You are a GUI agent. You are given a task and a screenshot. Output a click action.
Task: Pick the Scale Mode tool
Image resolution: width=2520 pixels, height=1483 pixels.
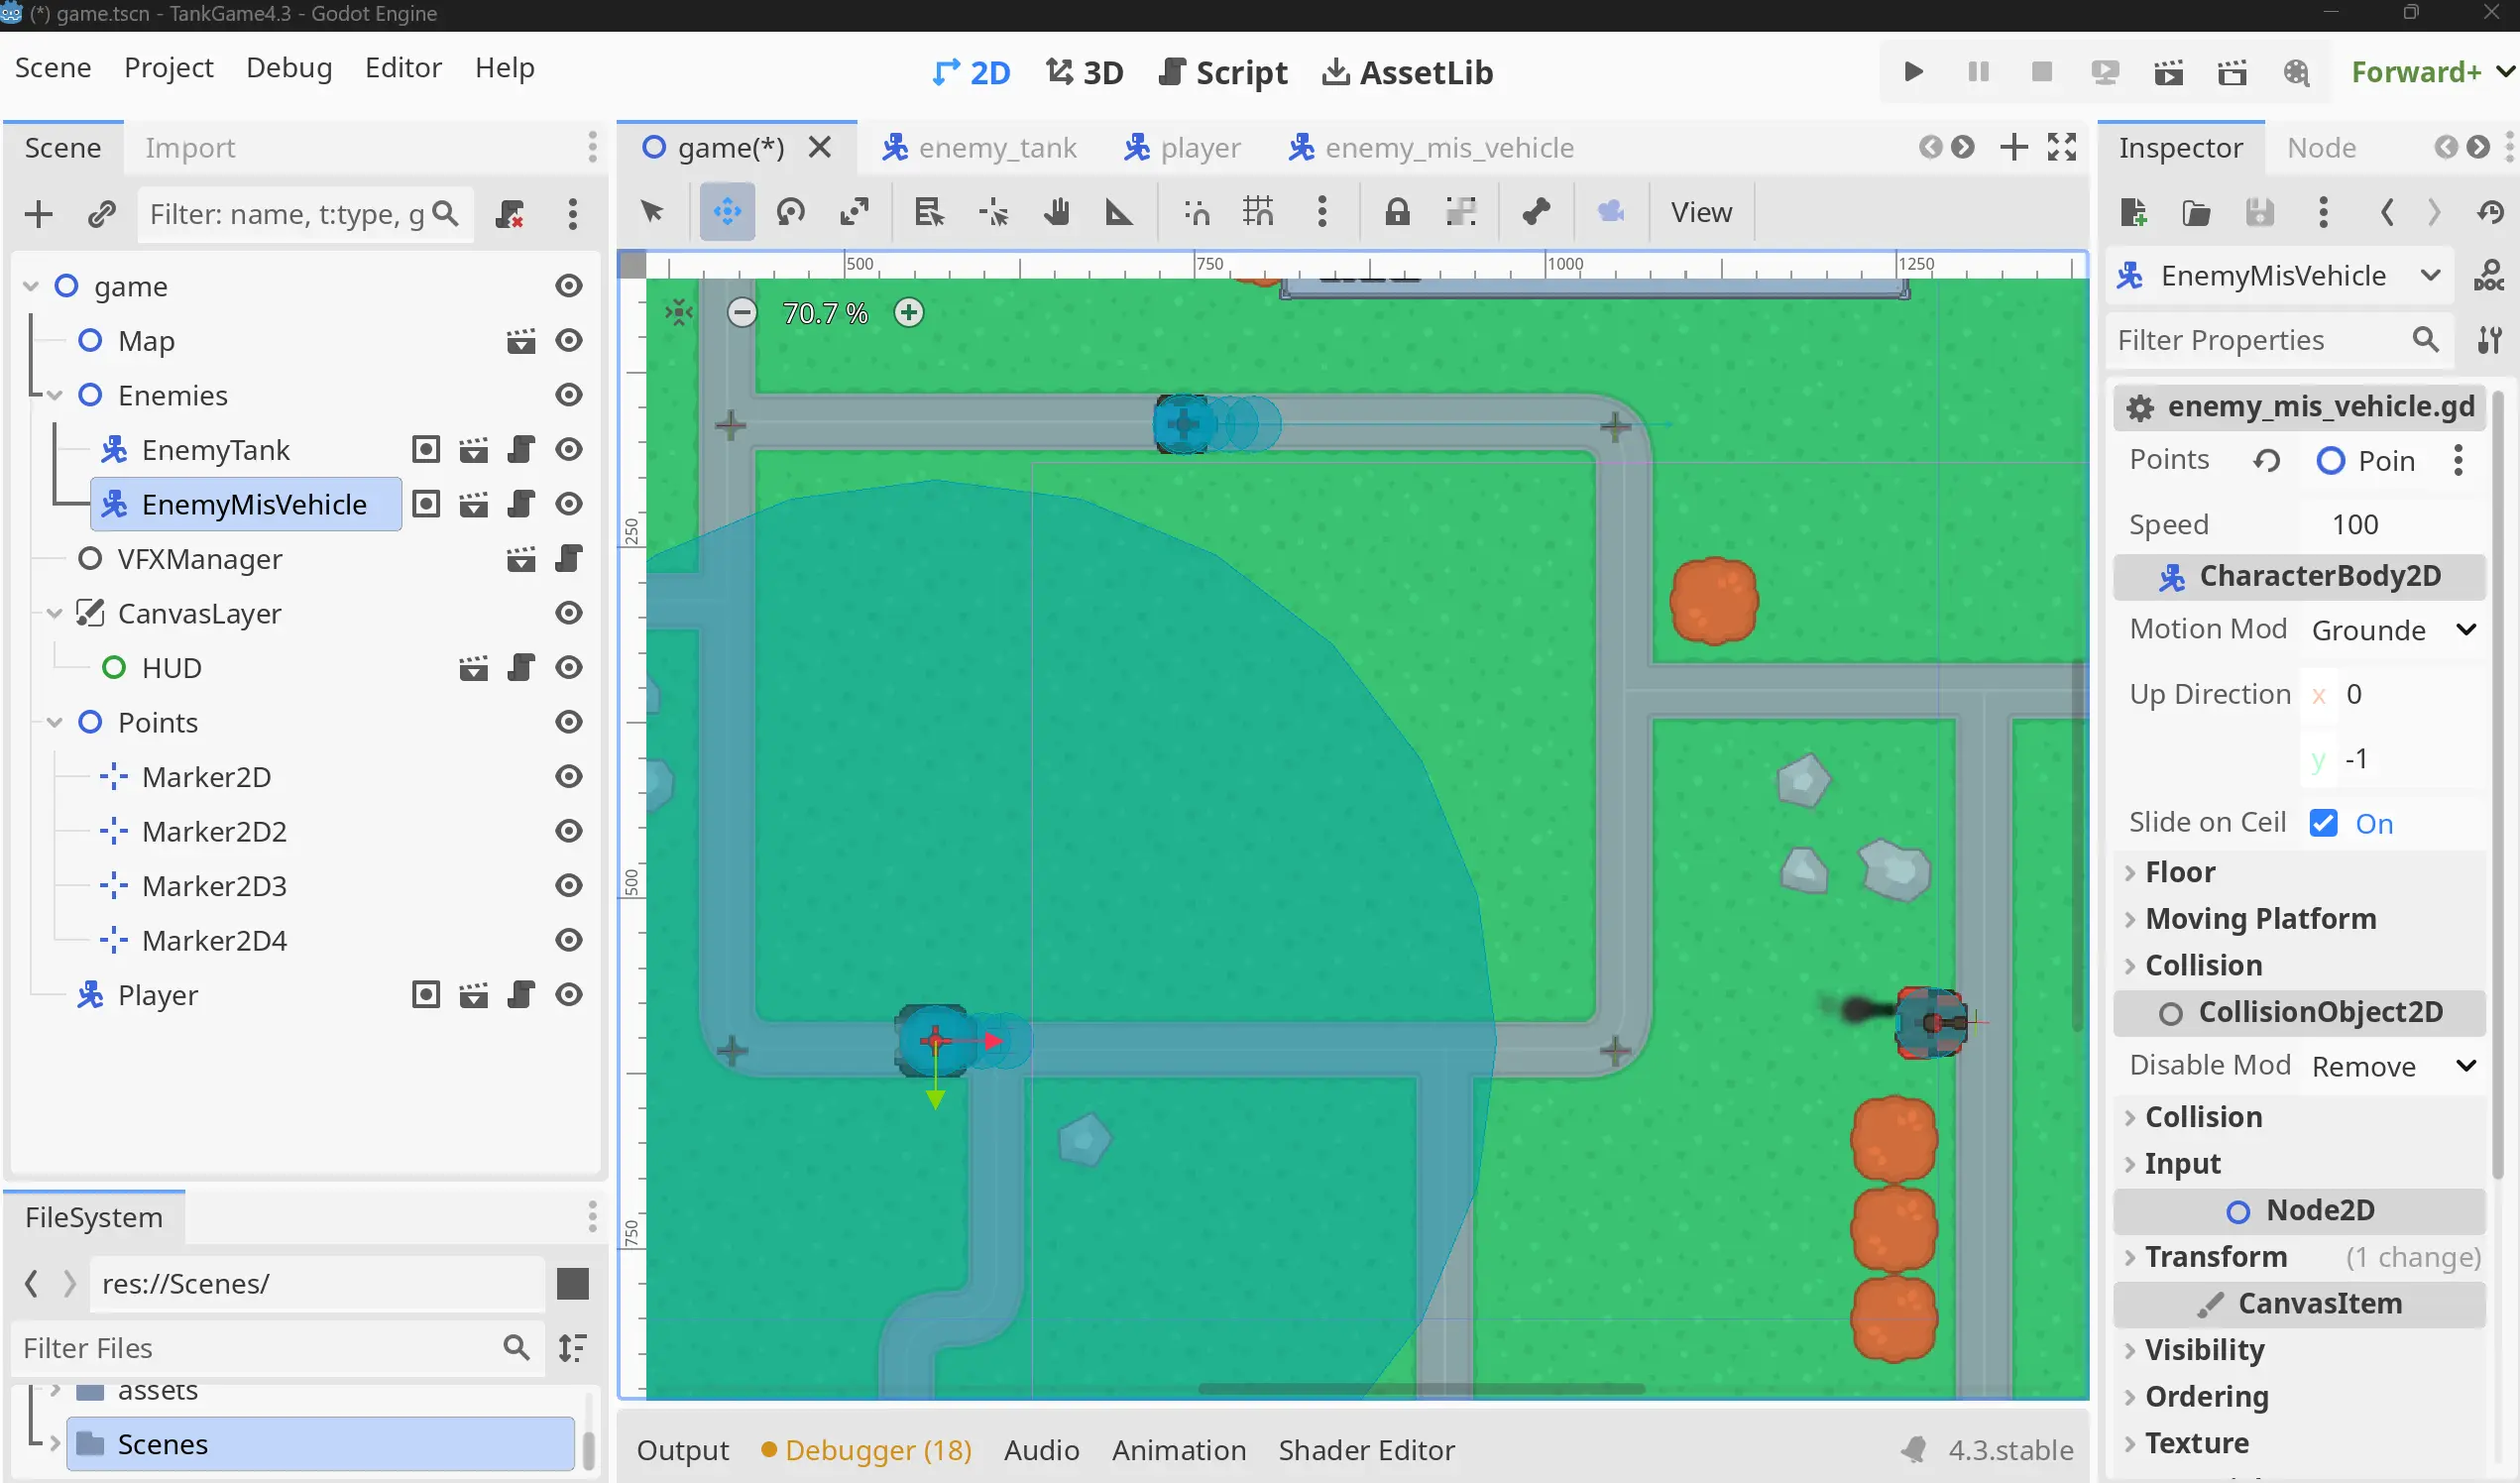click(854, 212)
